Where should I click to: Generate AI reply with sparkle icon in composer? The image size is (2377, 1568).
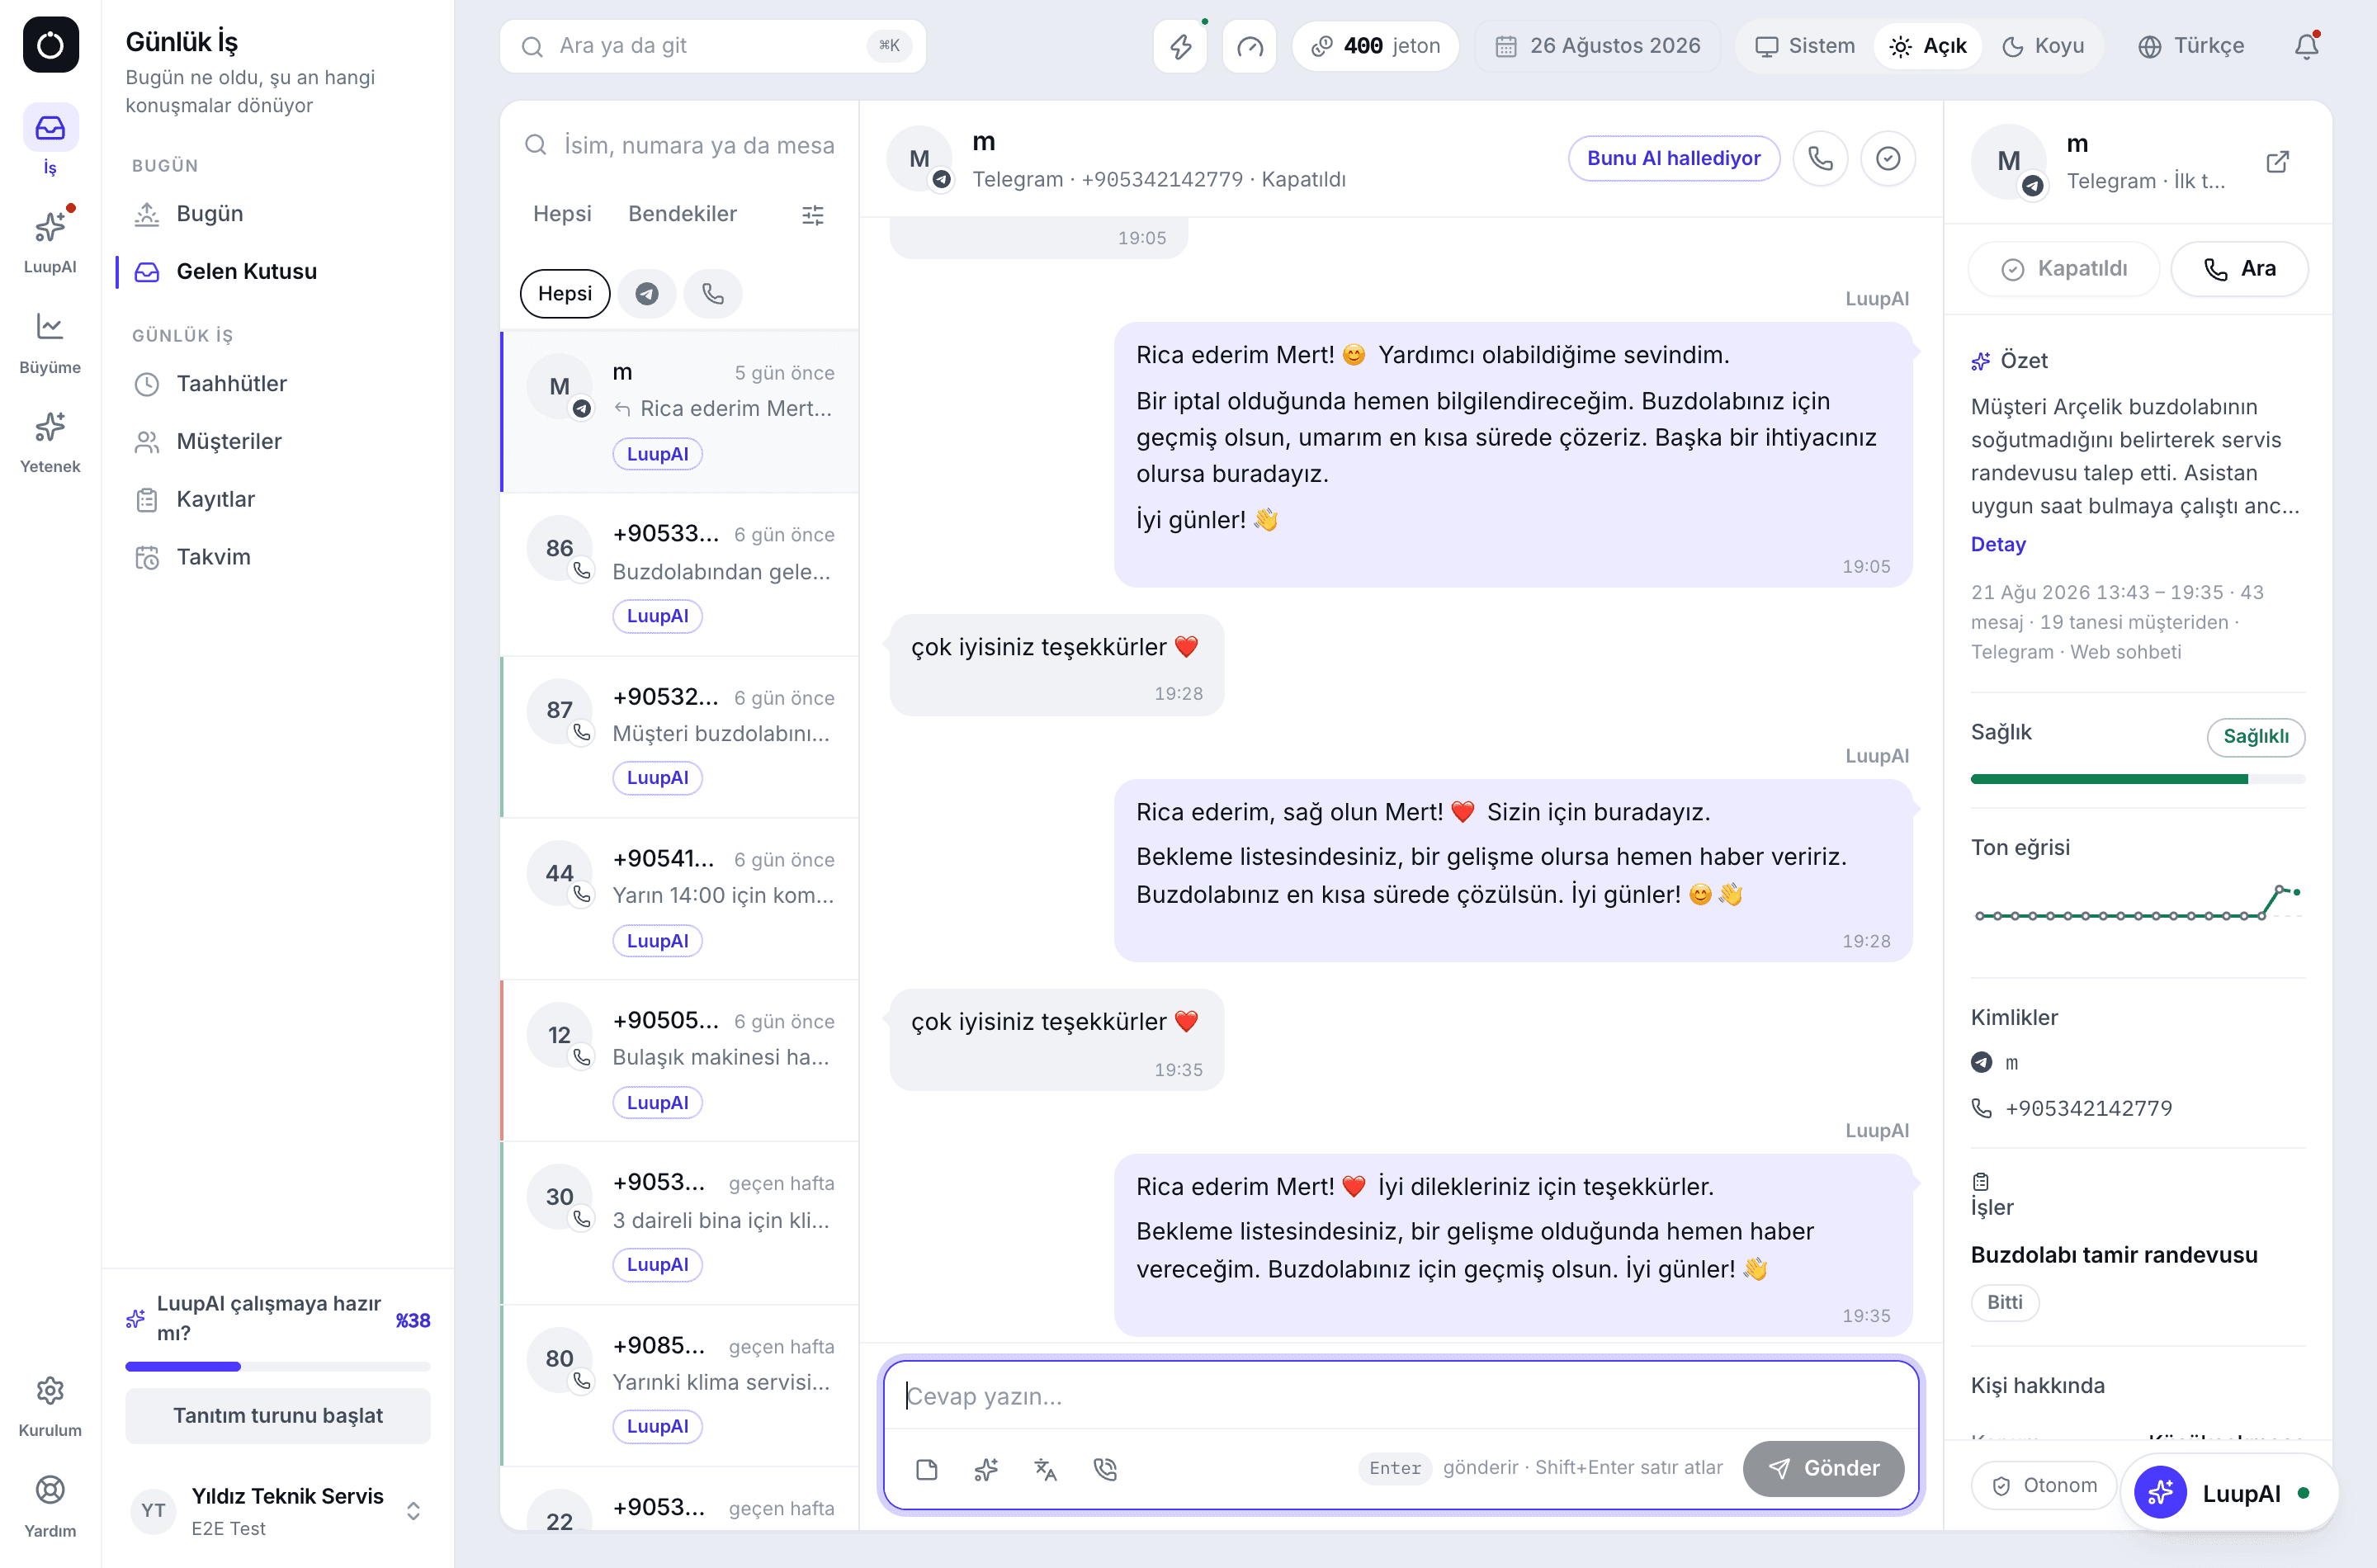(x=986, y=1468)
